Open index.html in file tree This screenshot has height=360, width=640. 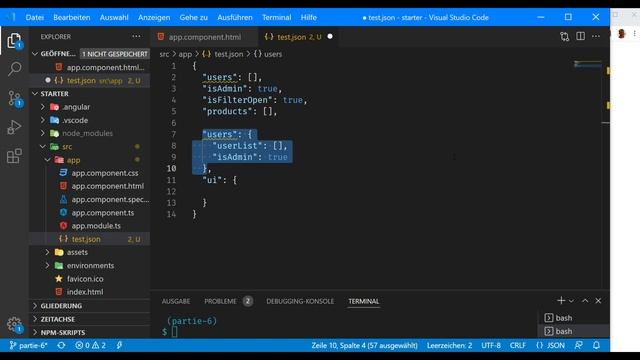pyautogui.click(x=85, y=292)
